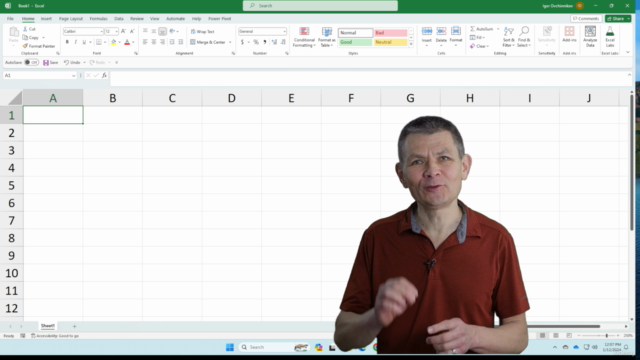
Task: Open Conditional Formatting
Action: tap(304, 37)
